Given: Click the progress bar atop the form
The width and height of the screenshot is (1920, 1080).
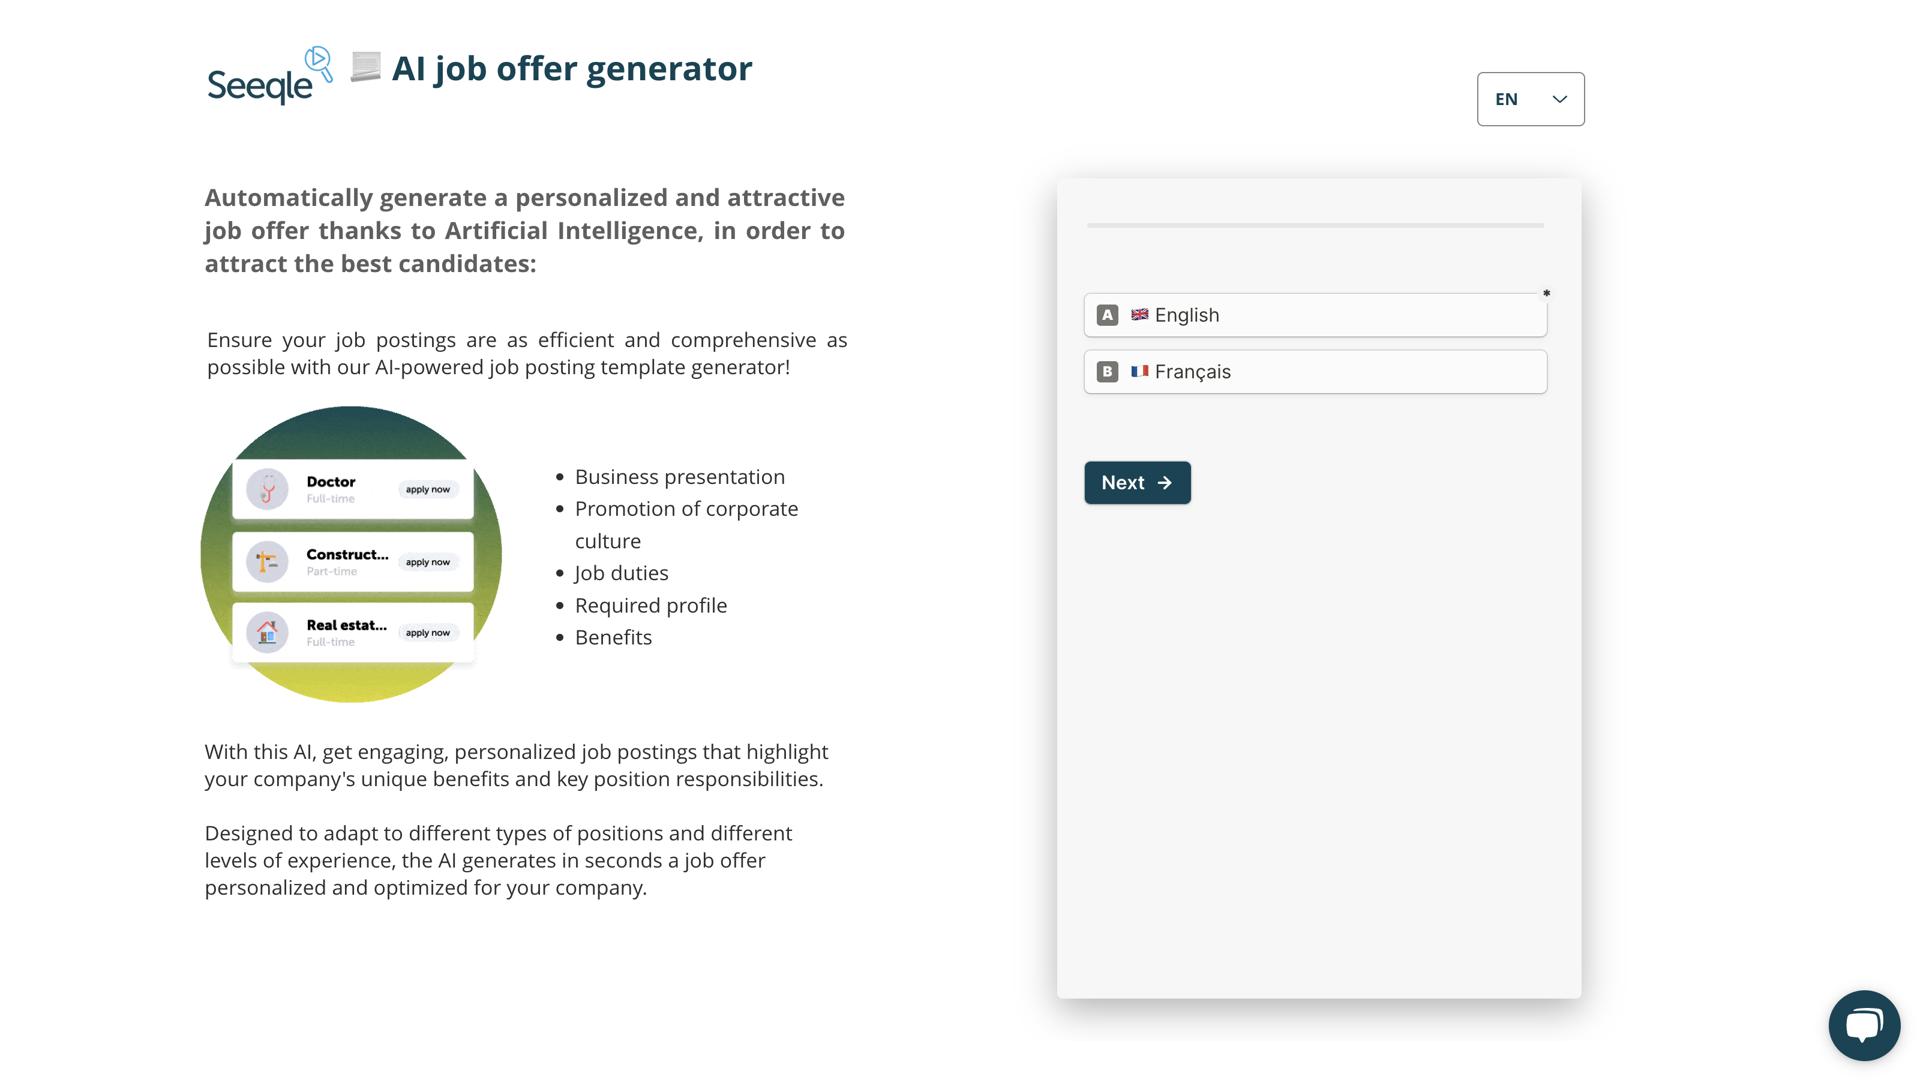Looking at the screenshot, I should pyautogui.click(x=1314, y=225).
